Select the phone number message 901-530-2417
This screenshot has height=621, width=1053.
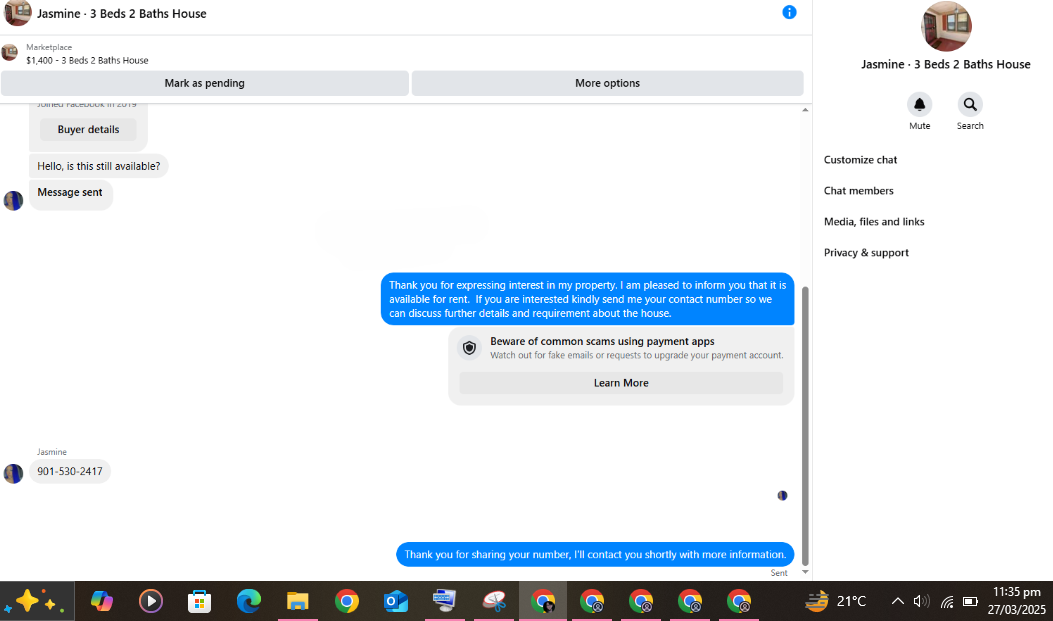click(x=70, y=471)
